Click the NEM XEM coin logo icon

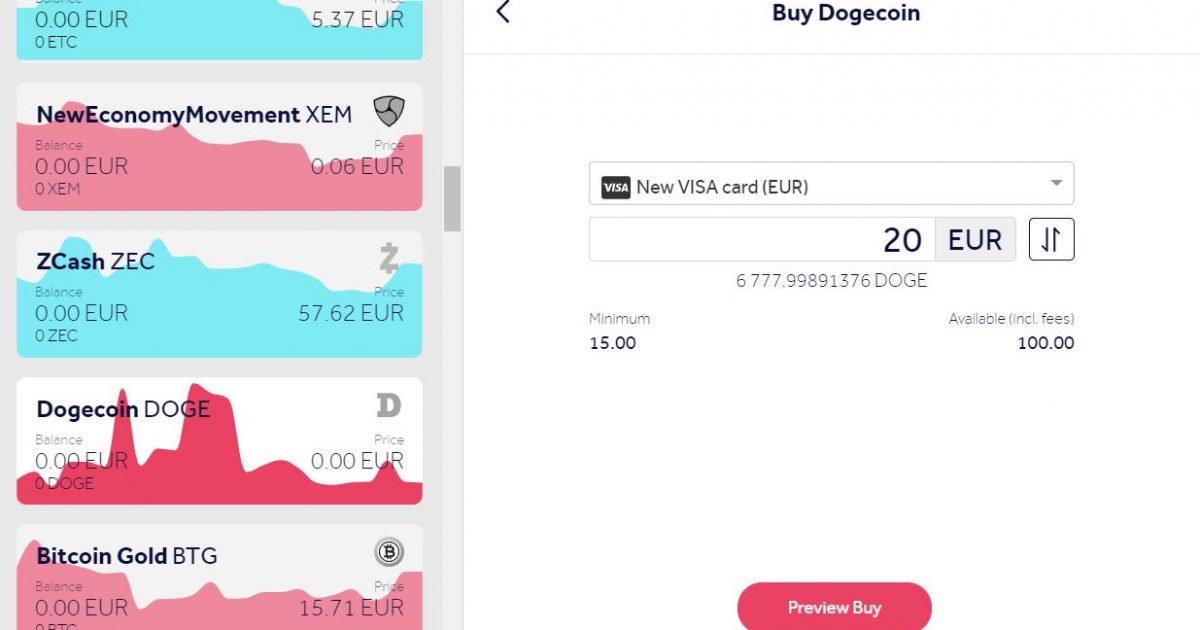click(388, 111)
